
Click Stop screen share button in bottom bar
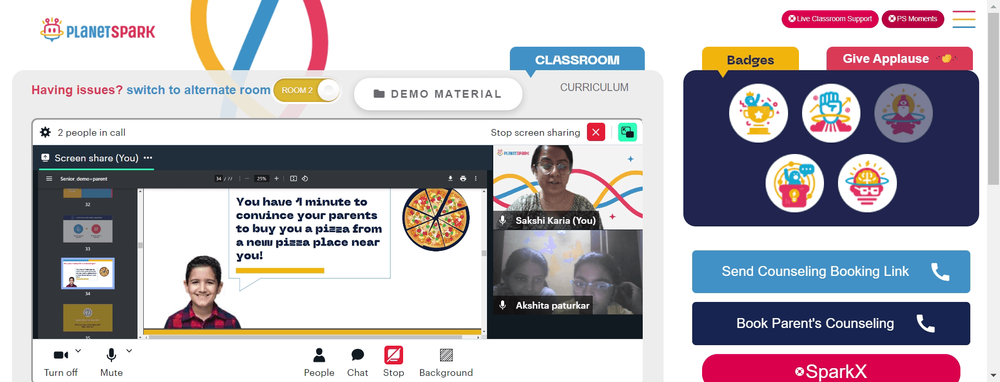pyautogui.click(x=393, y=362)
